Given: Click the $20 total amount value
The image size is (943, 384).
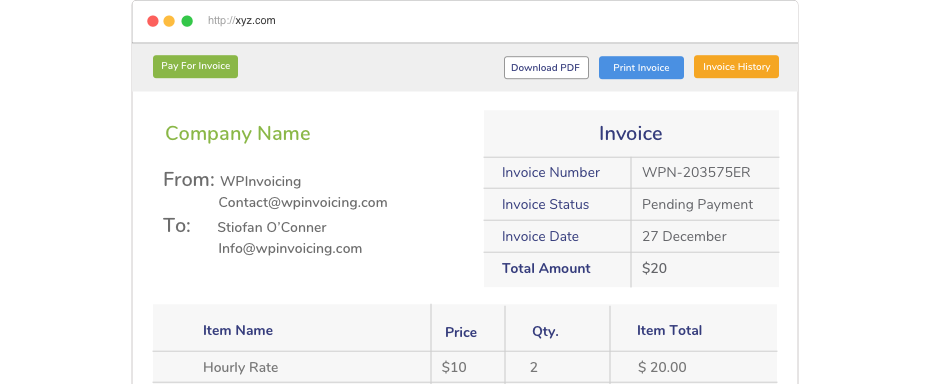Looking at the screenshot, I should click(x=654, y=269).
